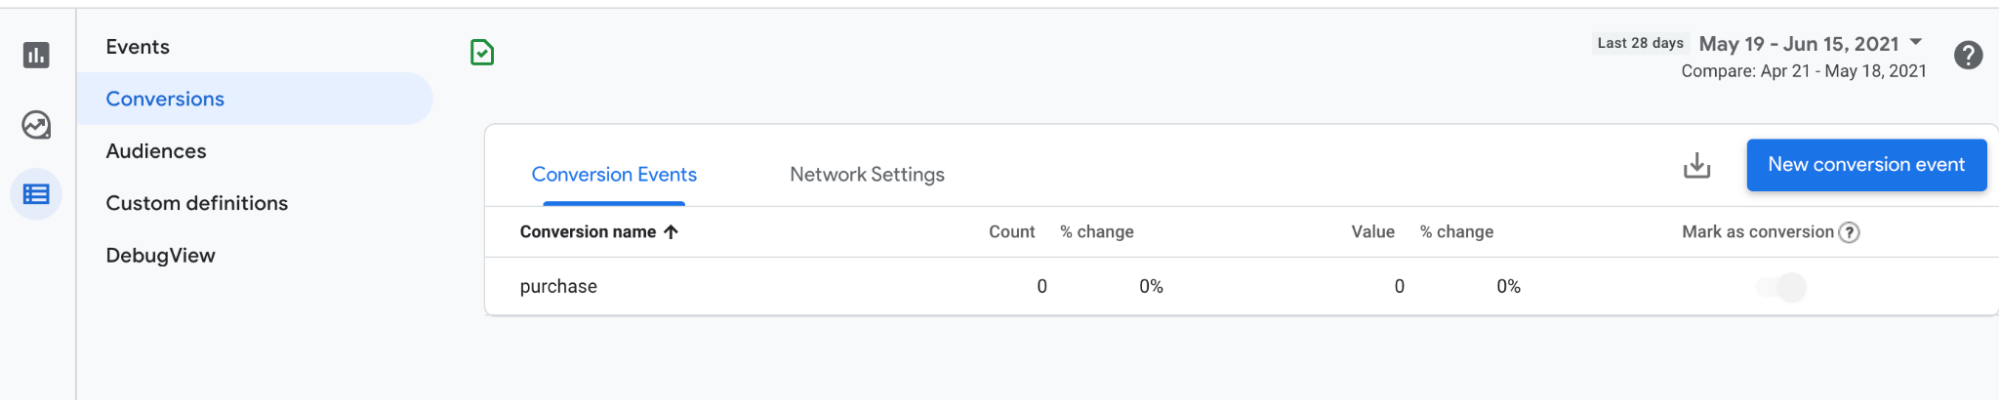This screenshot has height=401, width=1999.
Task: Sort by Conversion name arrow
Action: pos(671,232)
